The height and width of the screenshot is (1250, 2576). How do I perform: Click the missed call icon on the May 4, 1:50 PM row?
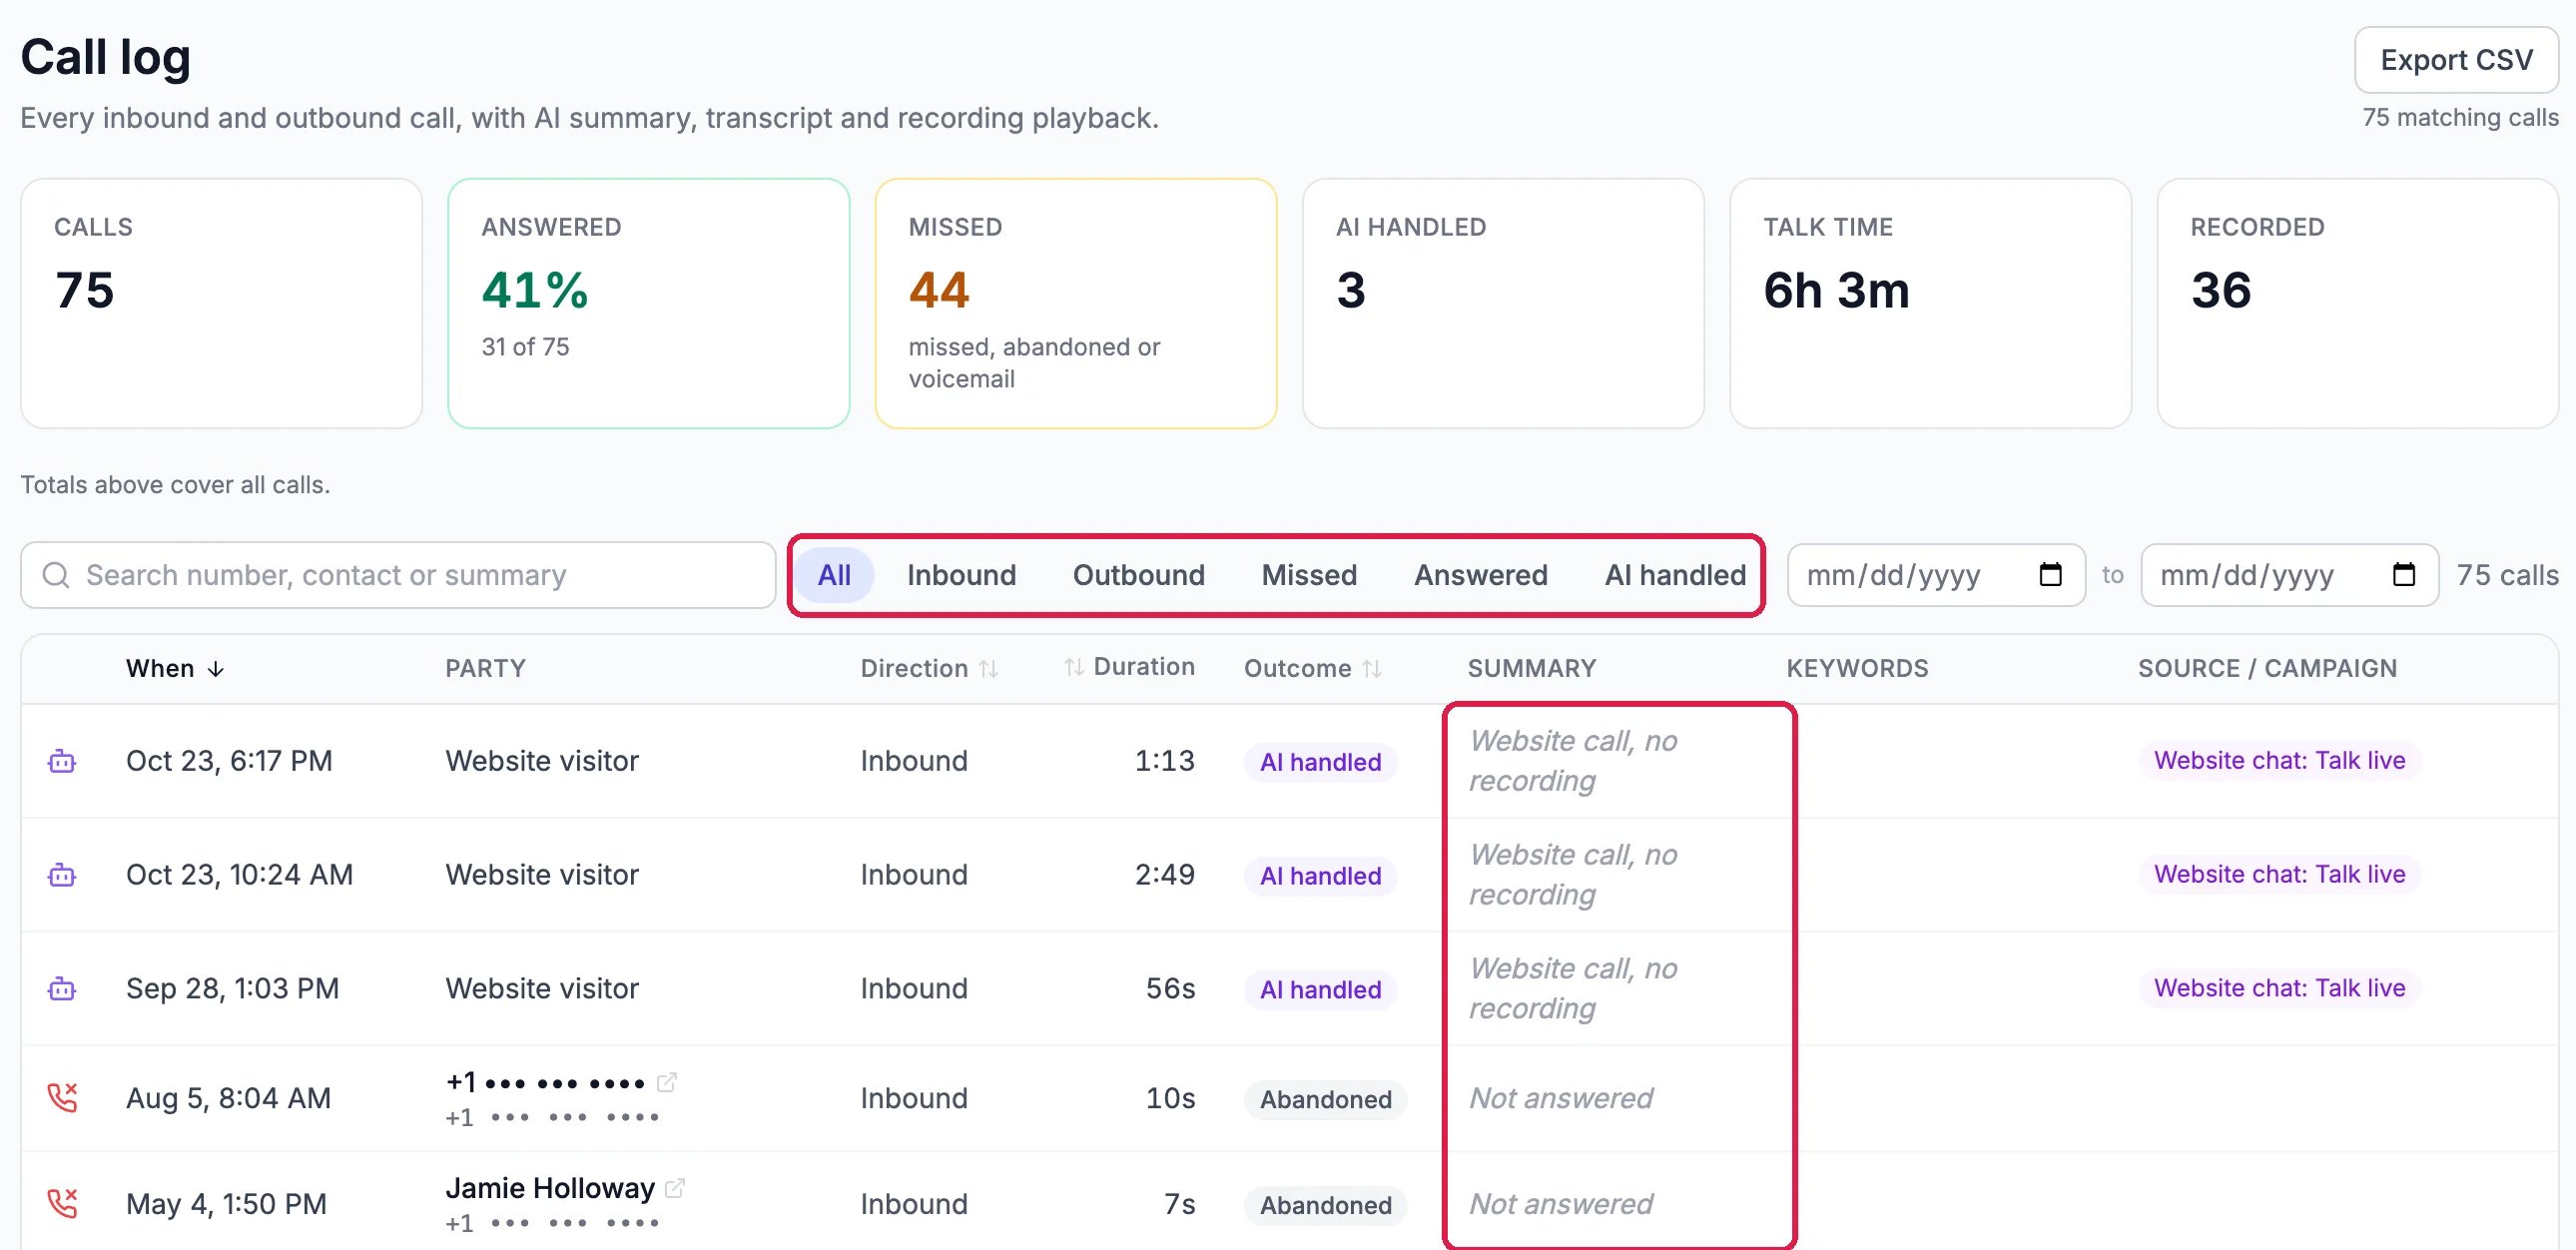(x=62, y=1203)
